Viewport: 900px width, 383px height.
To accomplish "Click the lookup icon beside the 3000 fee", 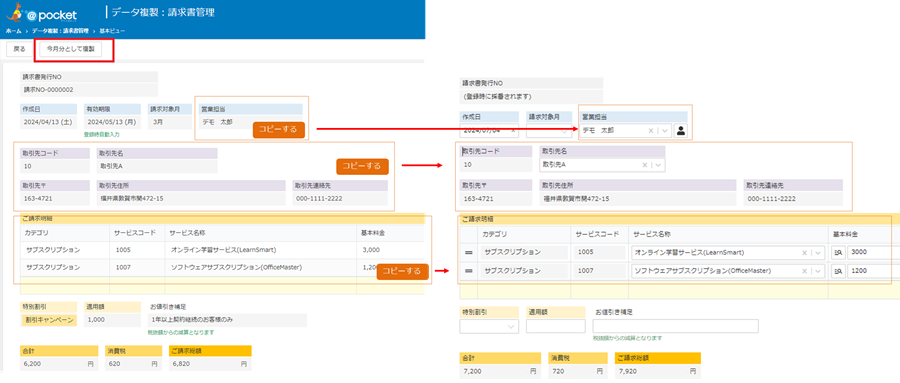I will (x=838, y=252).
